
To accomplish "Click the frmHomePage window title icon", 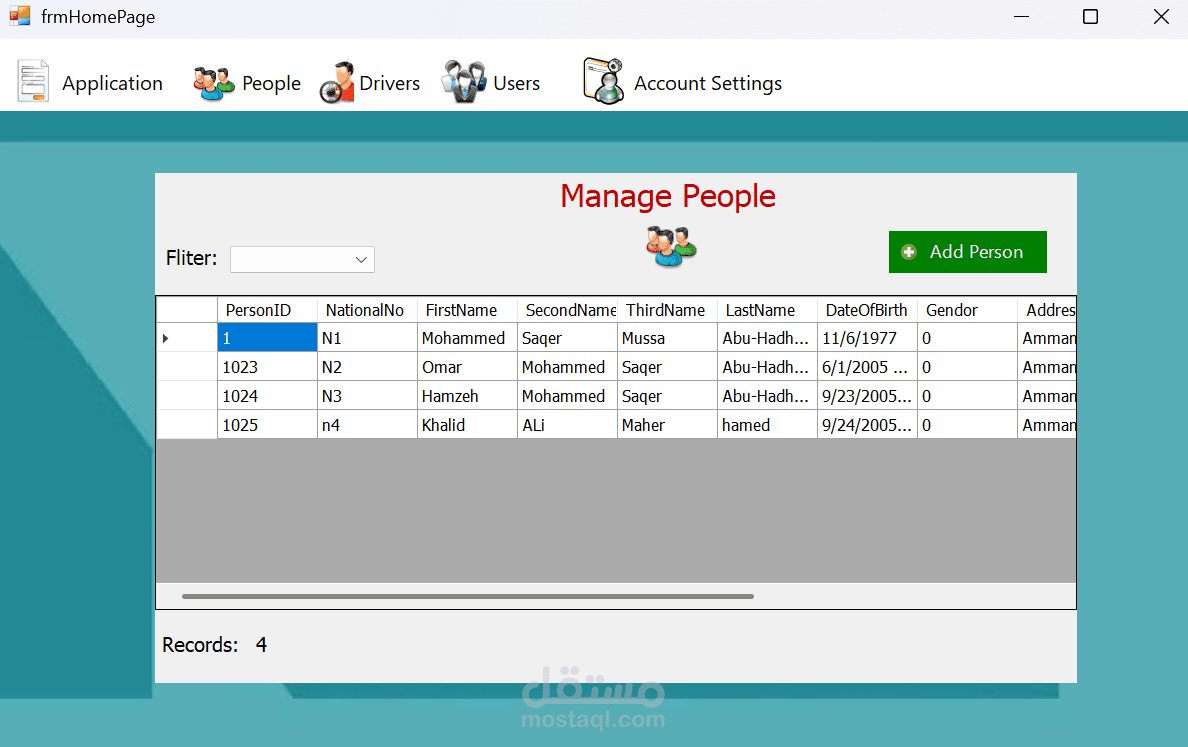I will coord(20,17).
